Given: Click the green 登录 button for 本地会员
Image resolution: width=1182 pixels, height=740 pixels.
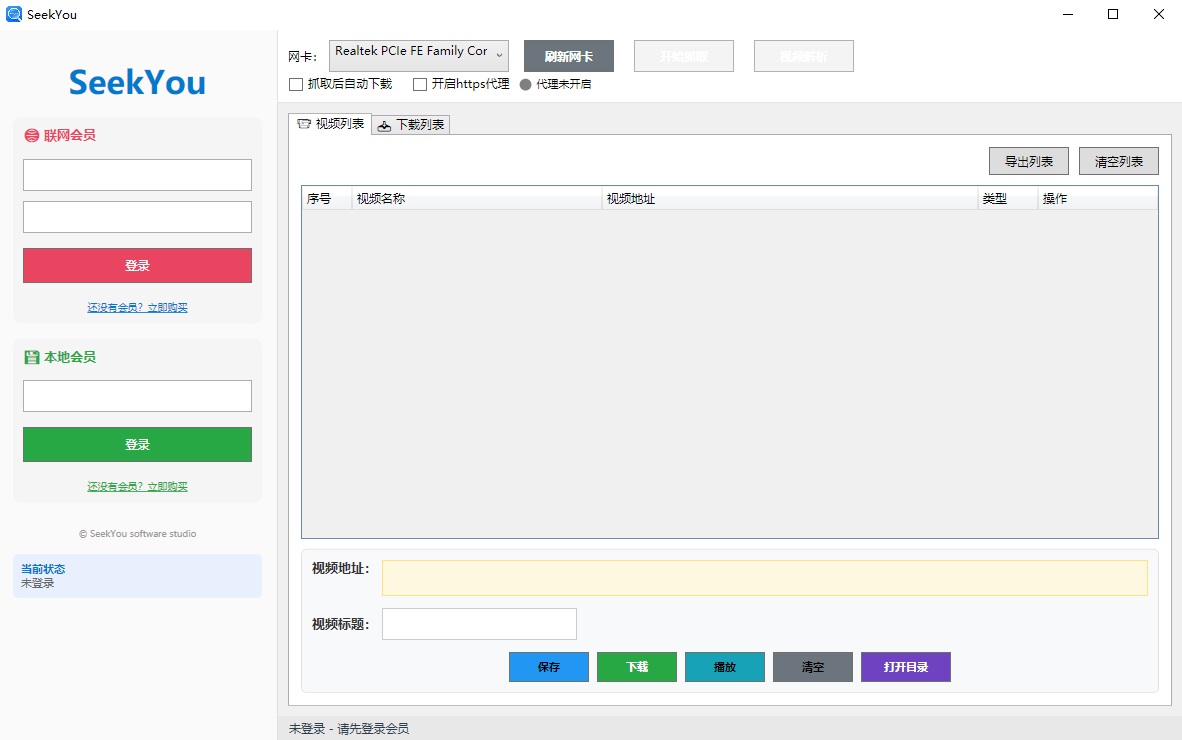Looking at the screenshot, I should click(x=137, y=445).
